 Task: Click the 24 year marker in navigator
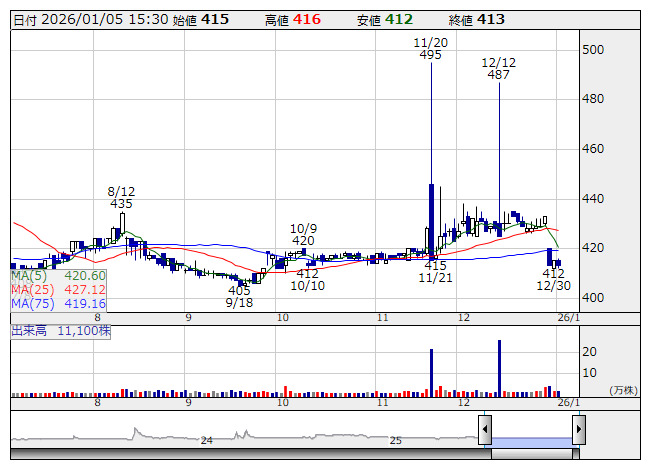207,440
